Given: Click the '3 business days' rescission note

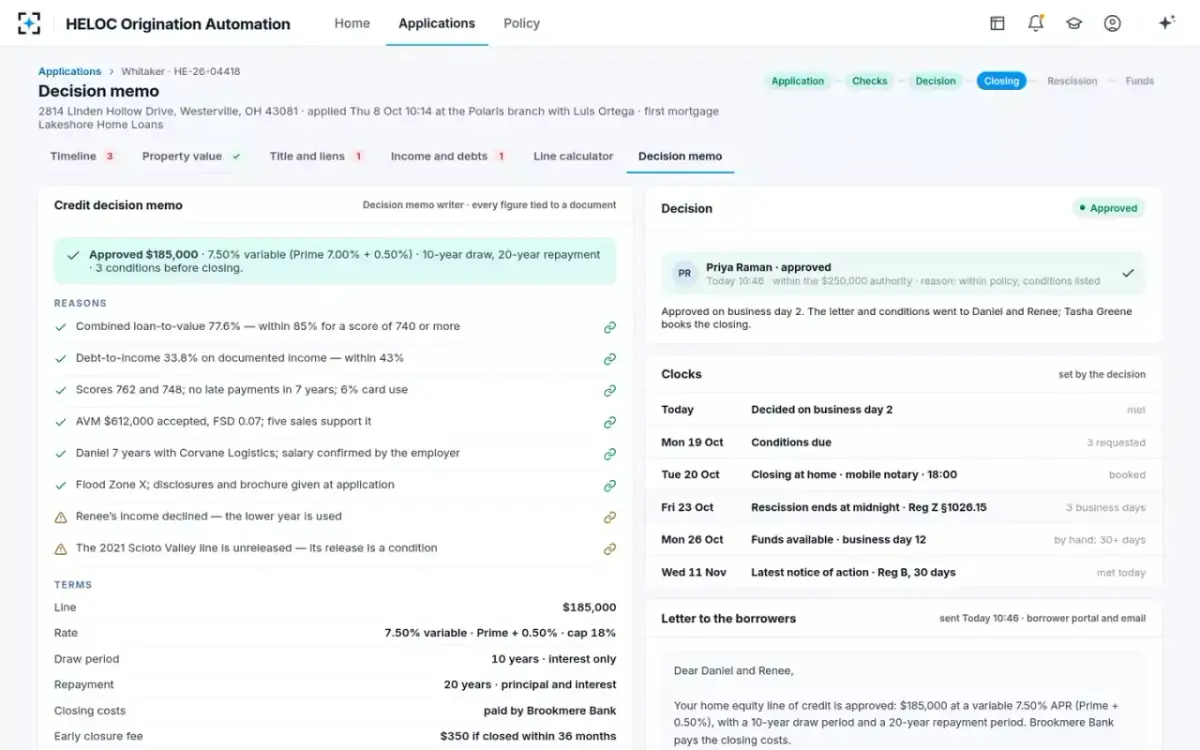Looking at the screenshot, I should [1106, 508].
